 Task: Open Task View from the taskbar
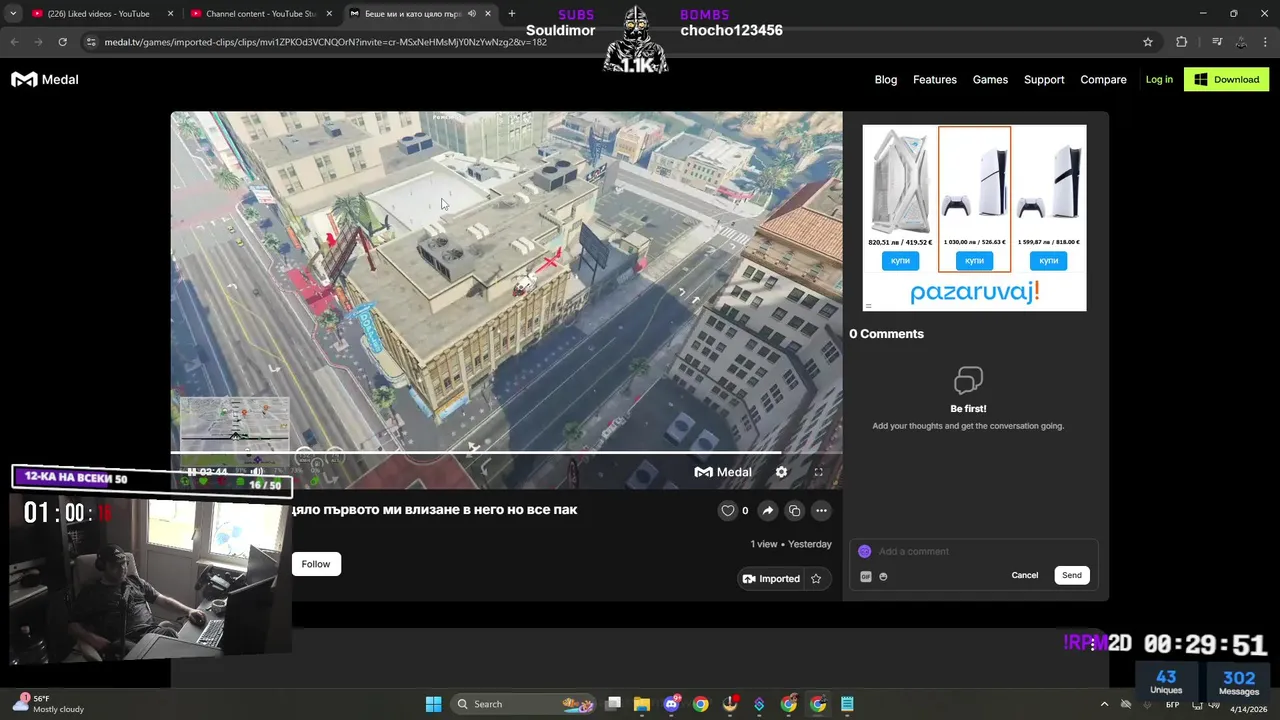613,704
